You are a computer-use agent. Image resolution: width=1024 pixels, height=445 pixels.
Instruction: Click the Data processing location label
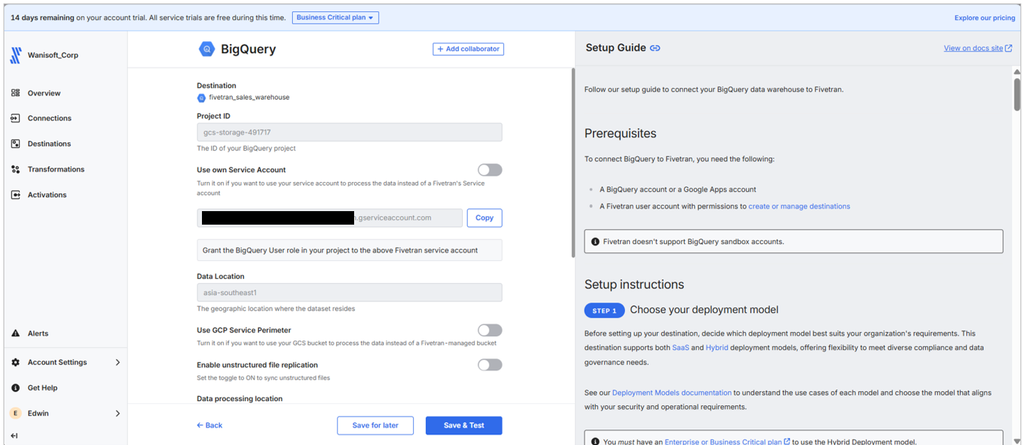tap(240, 399)
